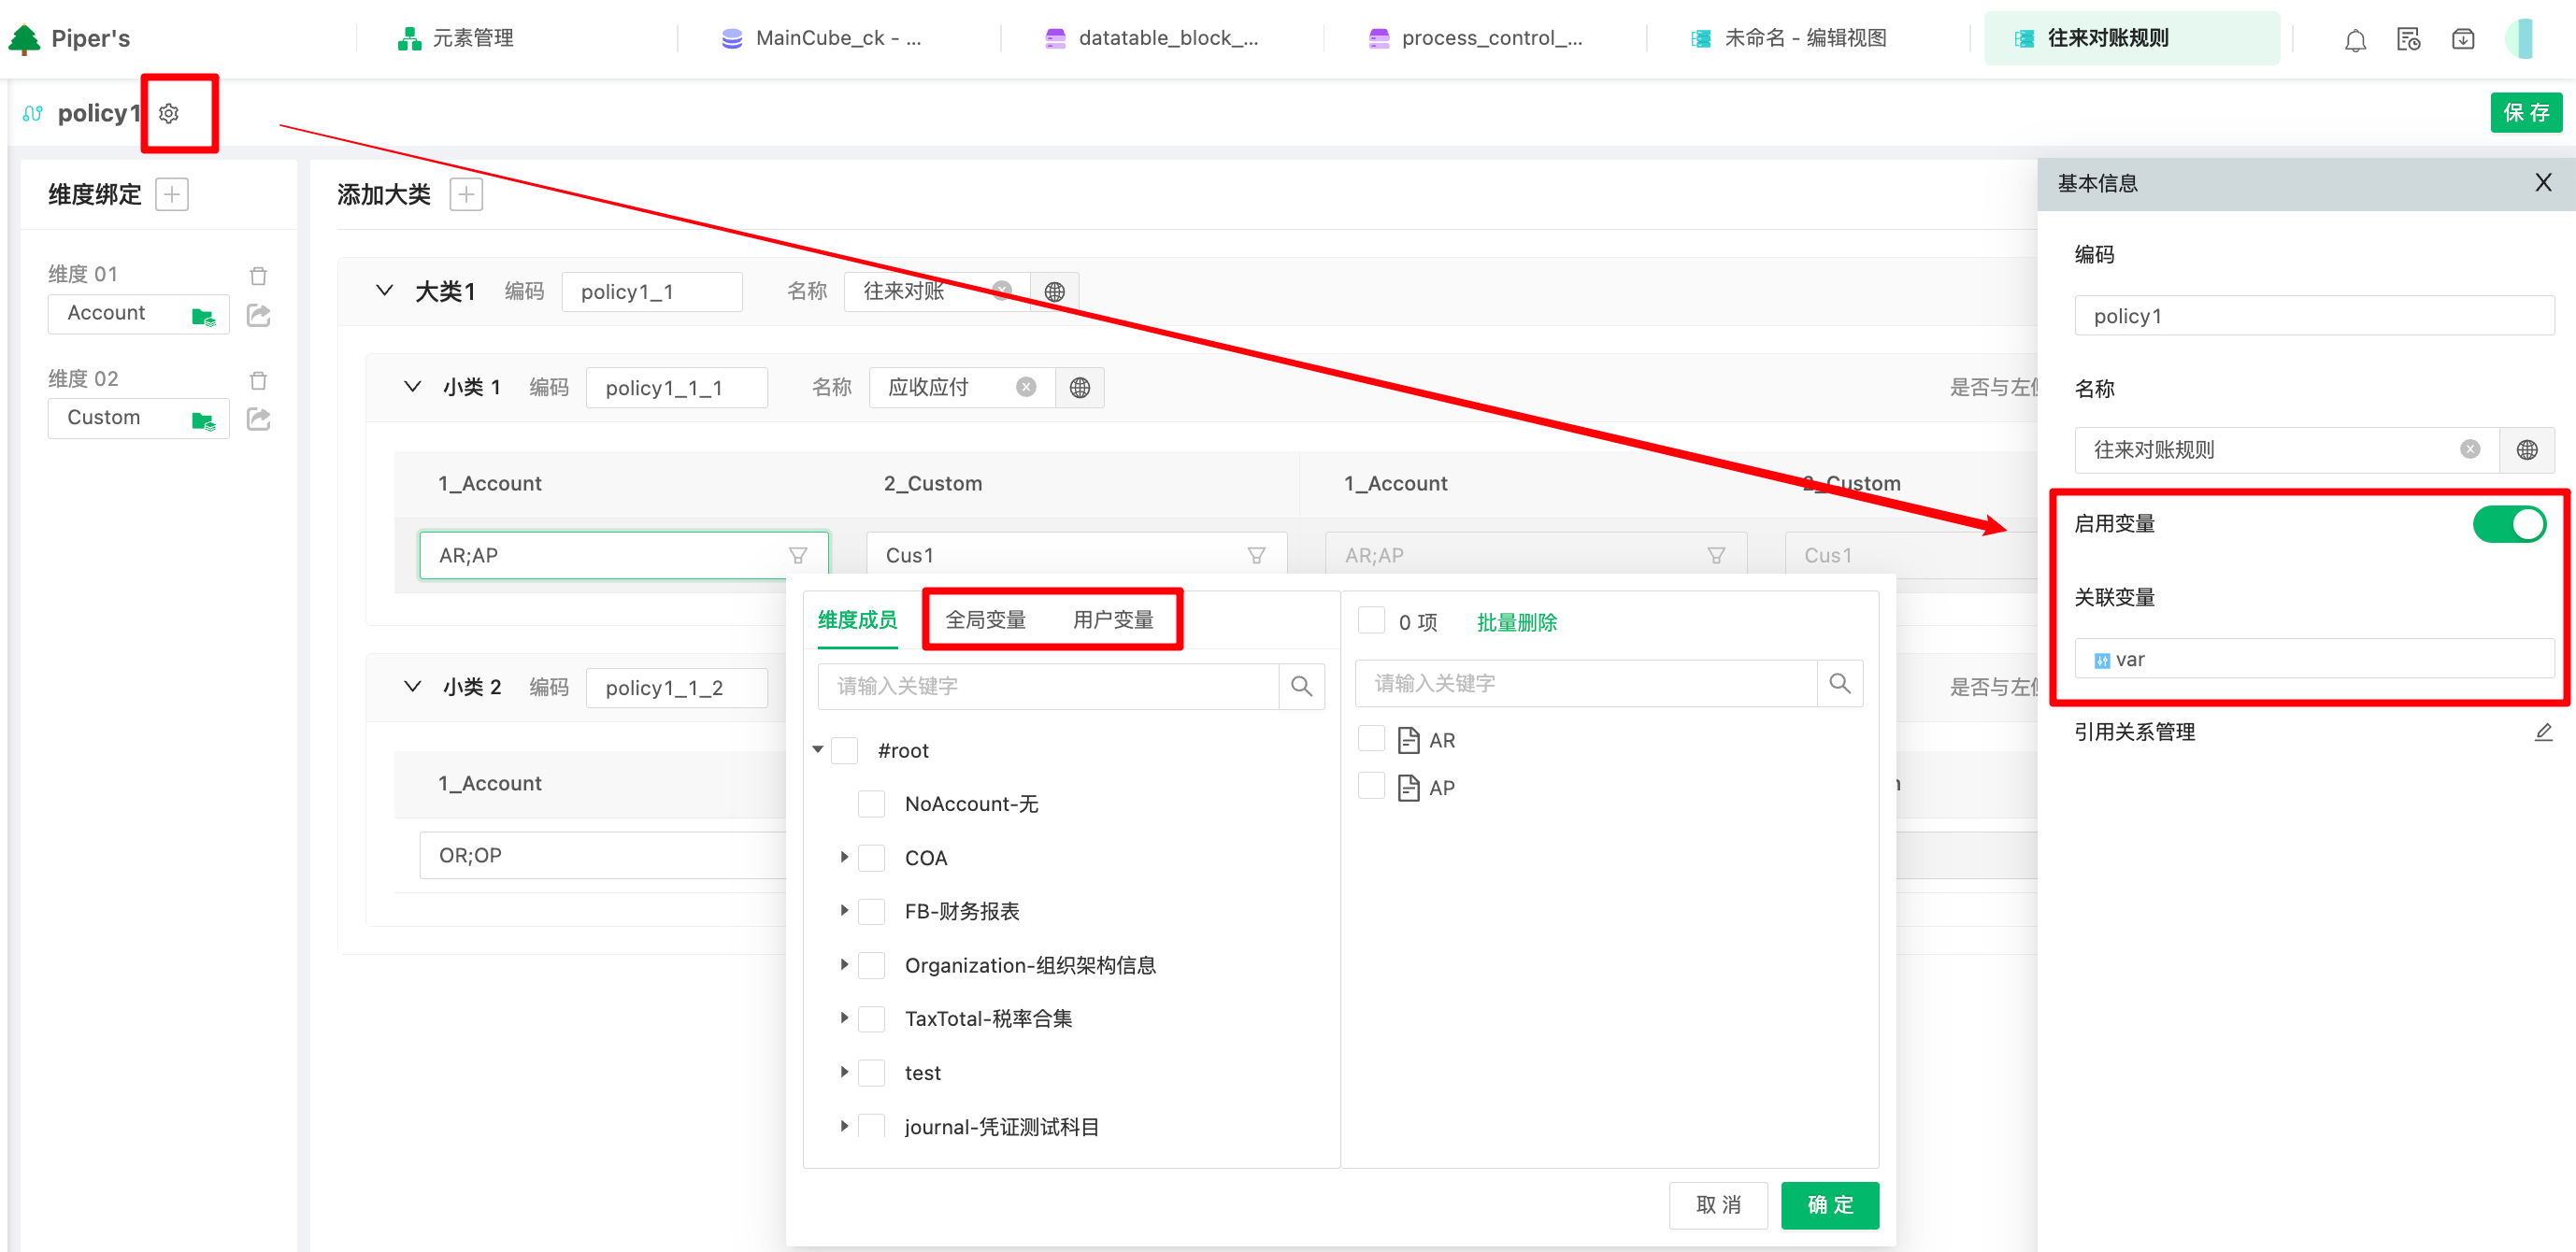Click edit pencil icon for 引用关系管理

(x=2543, y=732)
